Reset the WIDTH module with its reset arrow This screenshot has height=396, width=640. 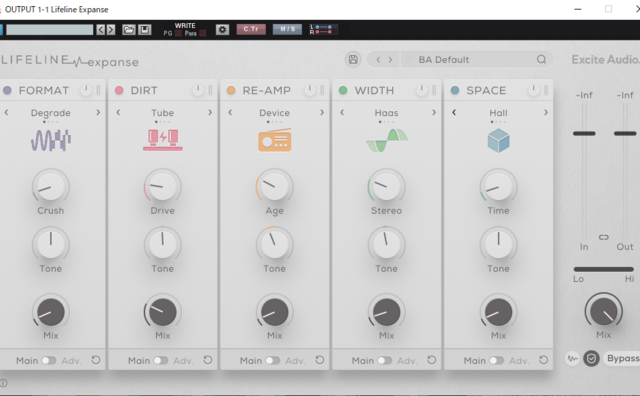click(431, 360)
